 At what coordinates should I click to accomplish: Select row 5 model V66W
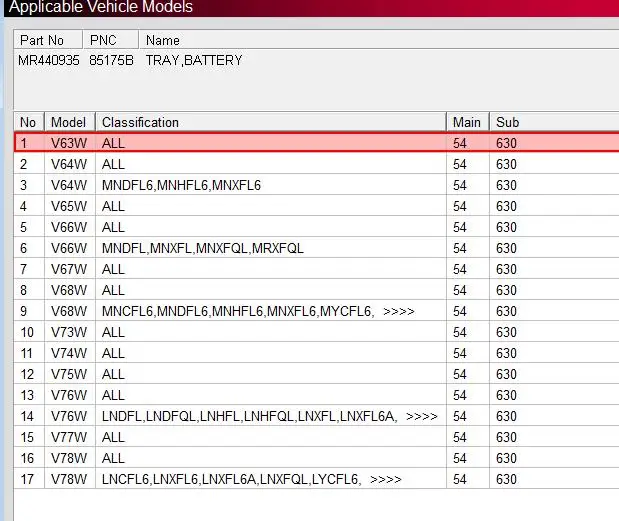coord(69,227)
